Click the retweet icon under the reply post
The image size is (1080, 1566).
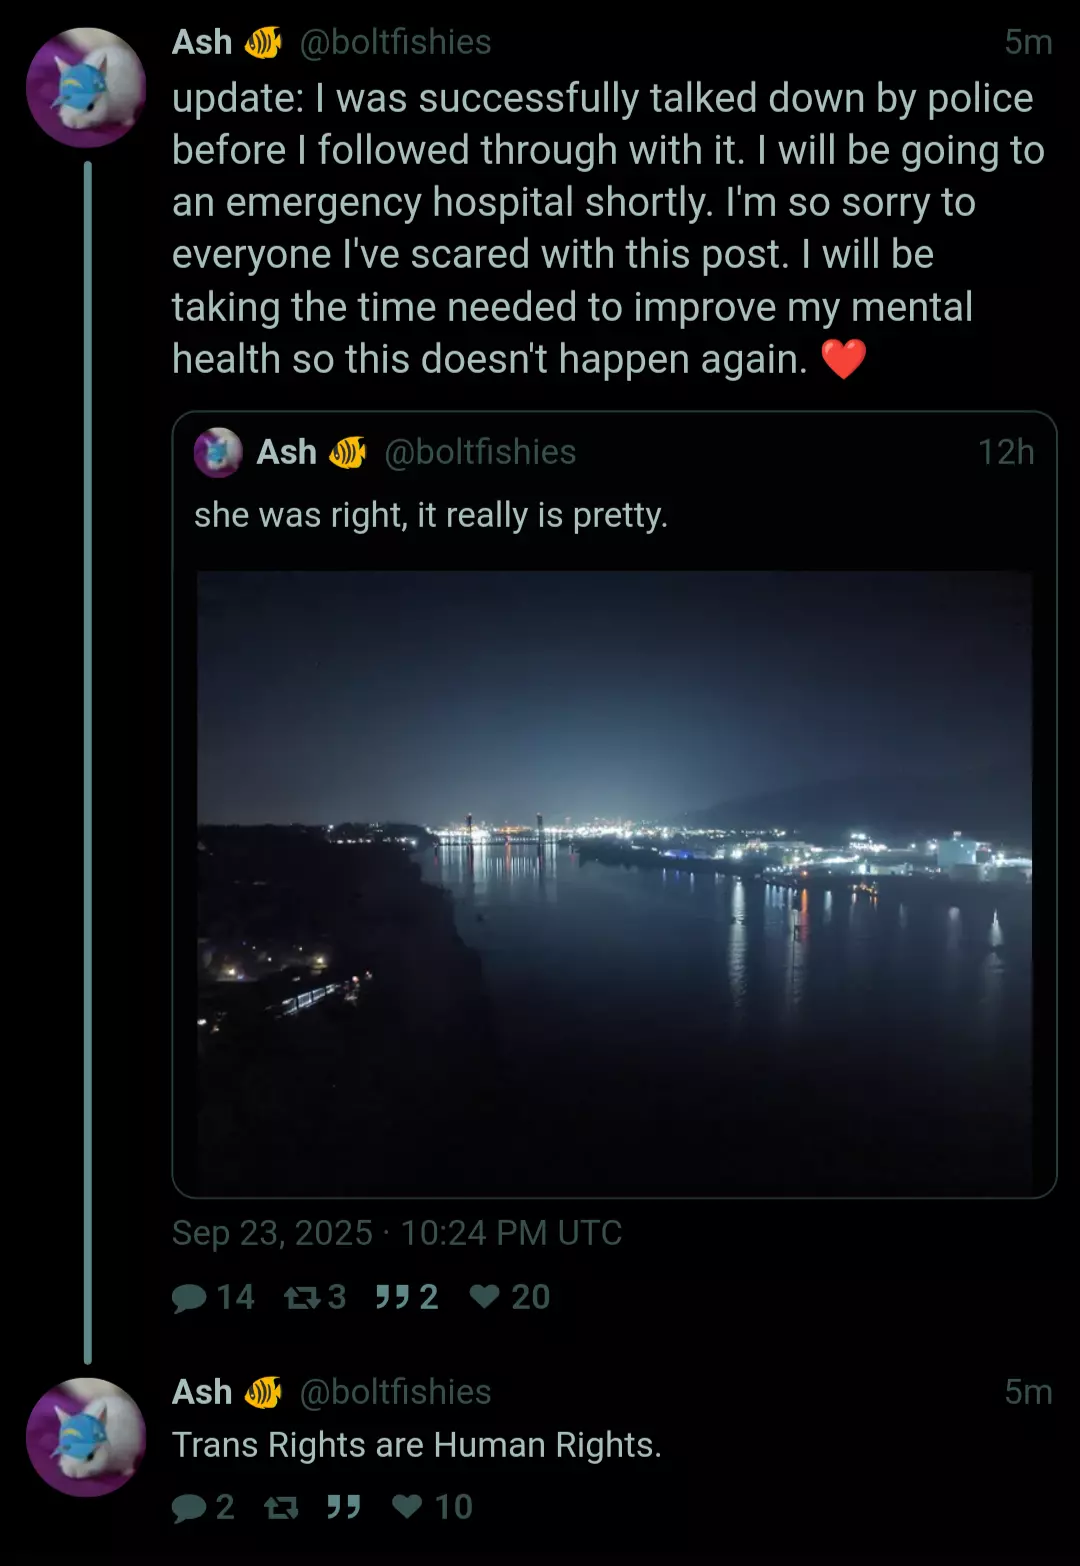[281, 1507]
